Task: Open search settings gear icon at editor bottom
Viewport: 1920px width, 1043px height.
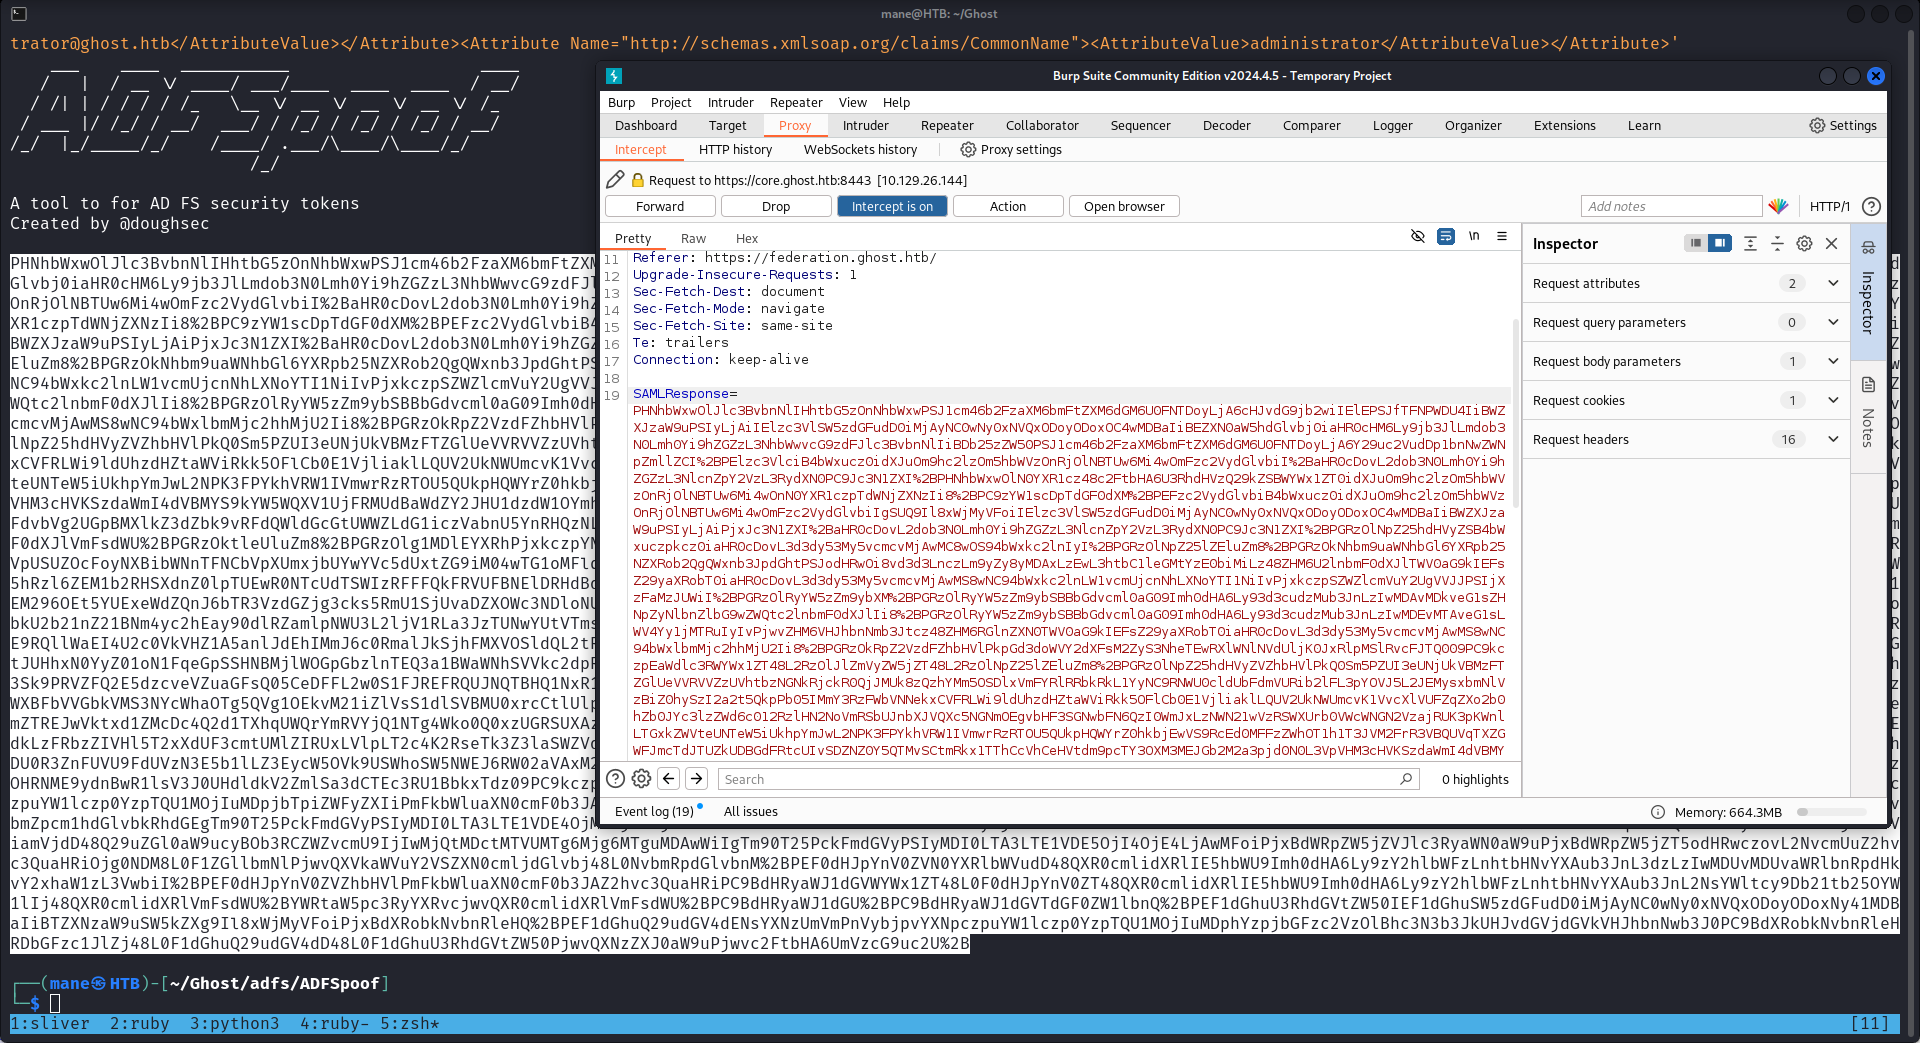Action: [642, 779]
